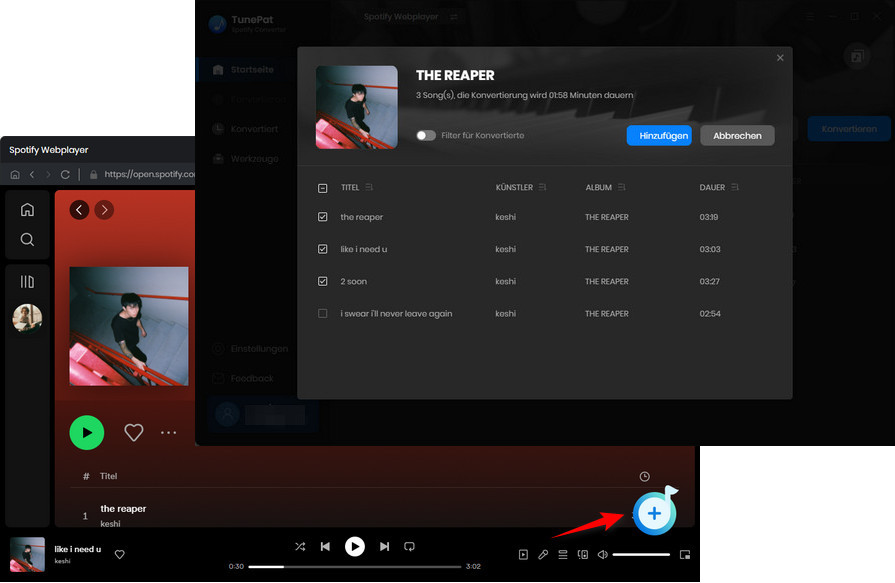895x583 pixels.
Task: Open album more options three dots
Action: (x=168, y=433)
